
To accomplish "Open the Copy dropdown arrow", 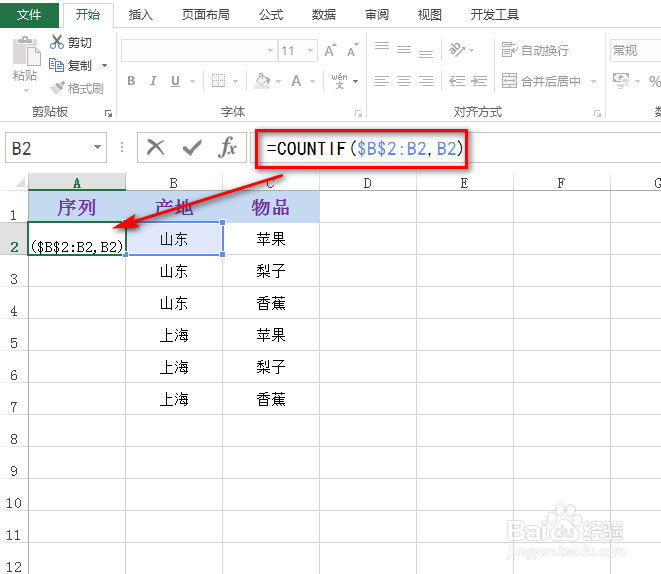I will point(105,66).
